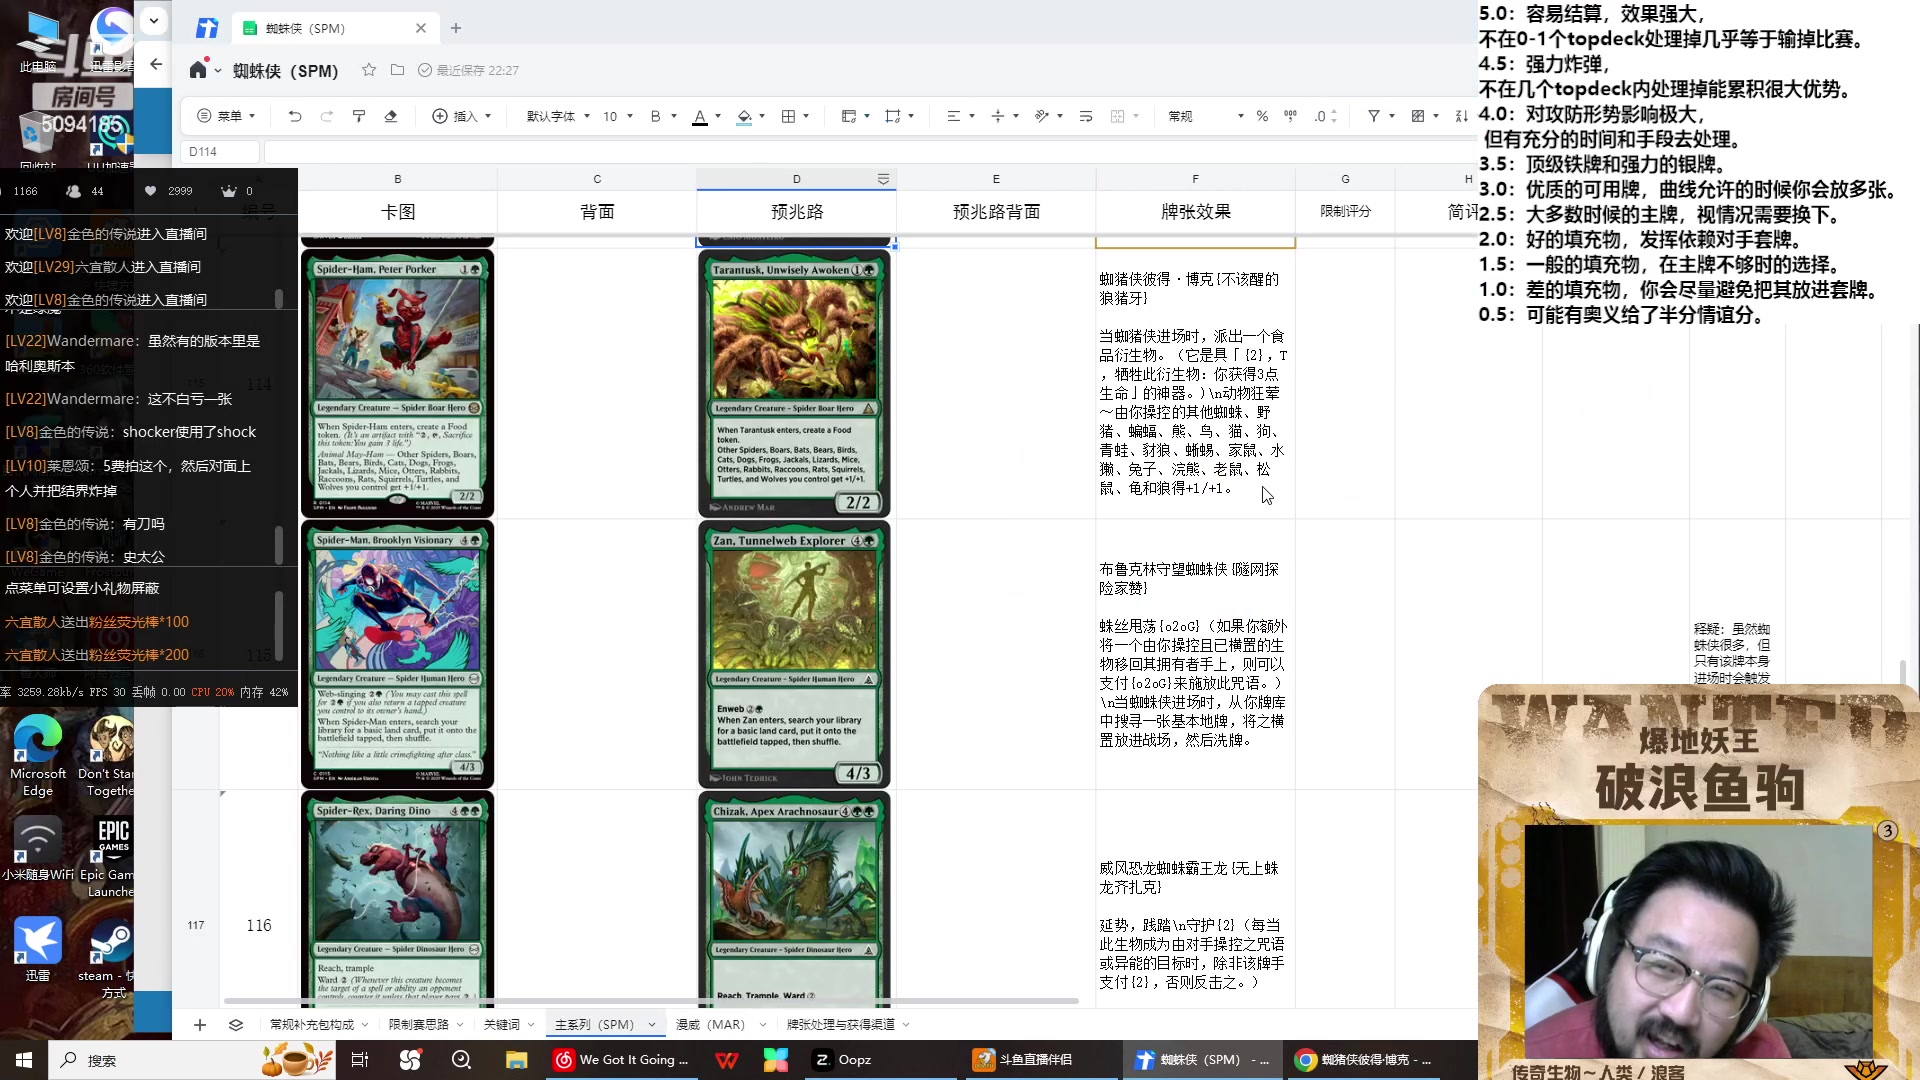Click the conditional formatting icon
The image size is (1920, 1080).
[1418, 116]
